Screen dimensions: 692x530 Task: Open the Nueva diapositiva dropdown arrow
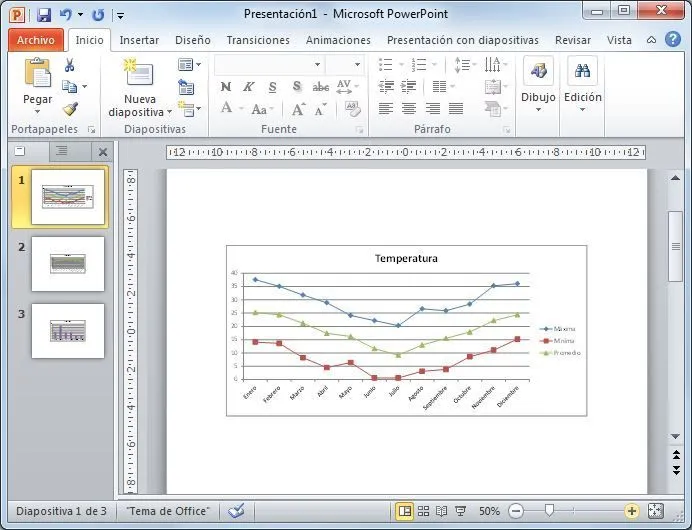[169, 112]
